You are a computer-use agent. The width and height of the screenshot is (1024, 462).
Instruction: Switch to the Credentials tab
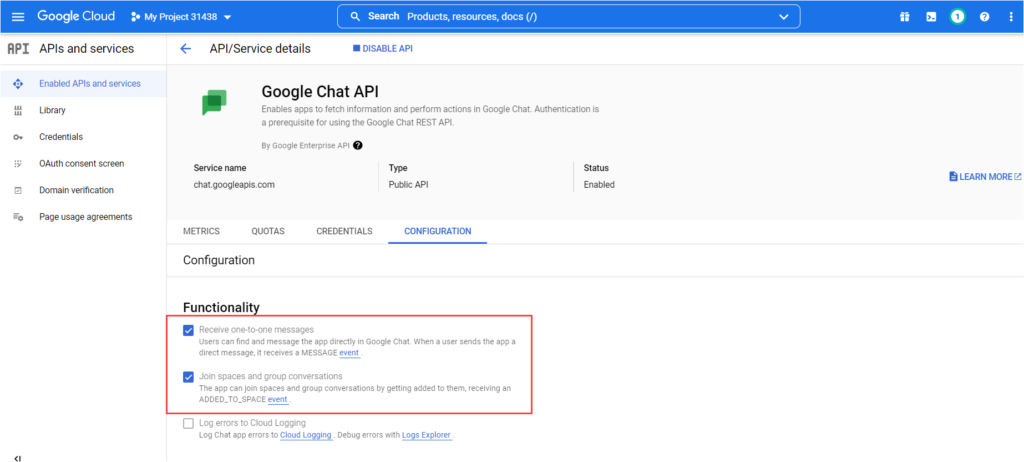344,231
